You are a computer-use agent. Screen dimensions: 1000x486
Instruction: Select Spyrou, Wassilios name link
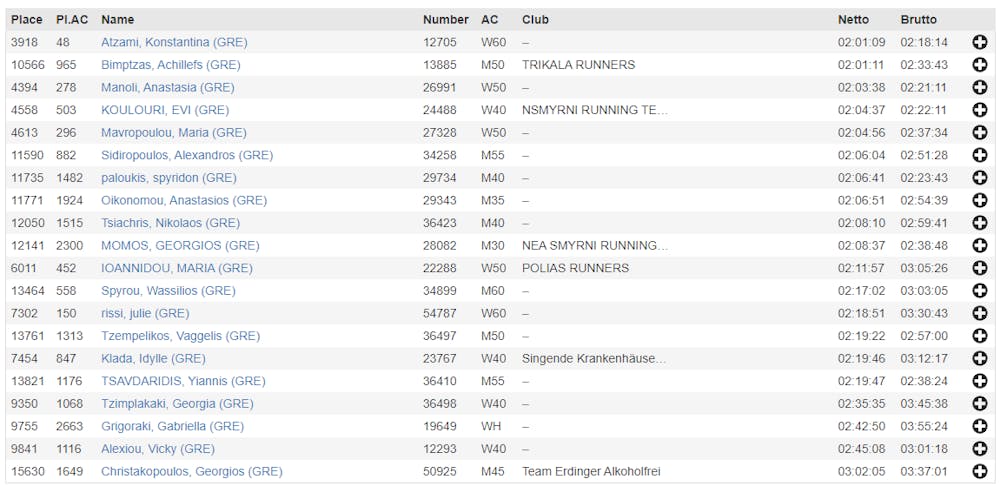pyautogui.click(x=168, y=291)
